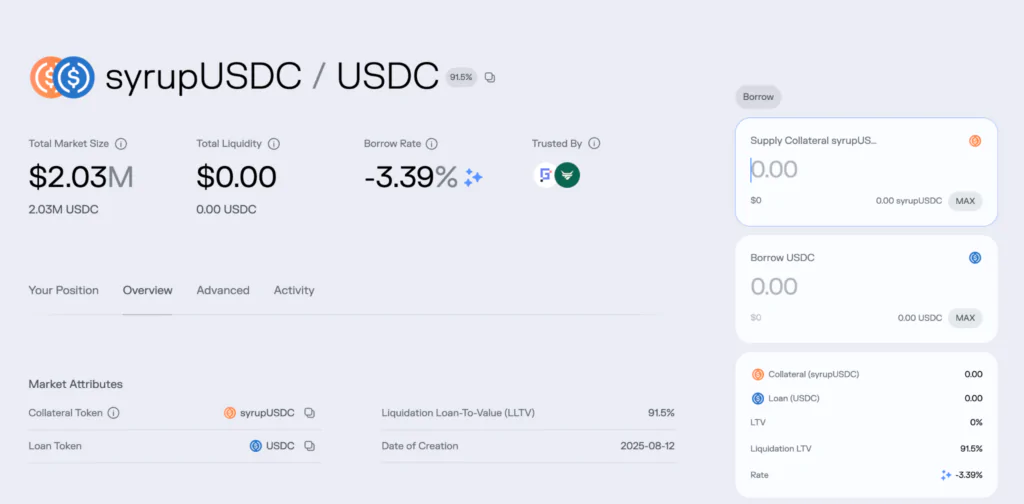
Task: Click Collateral Token info icon
Action: [113, 413]
